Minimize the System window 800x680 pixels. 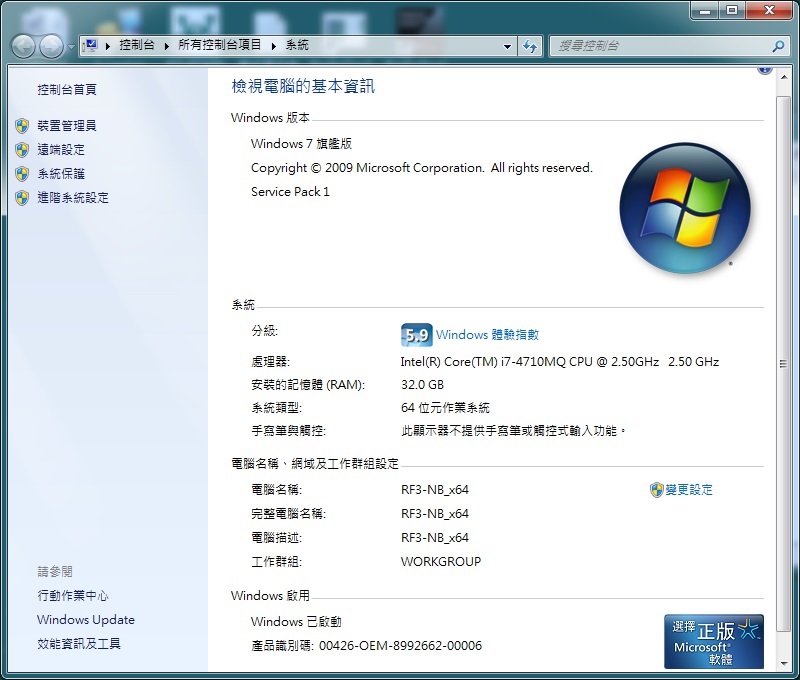click(x=705, y=10)
